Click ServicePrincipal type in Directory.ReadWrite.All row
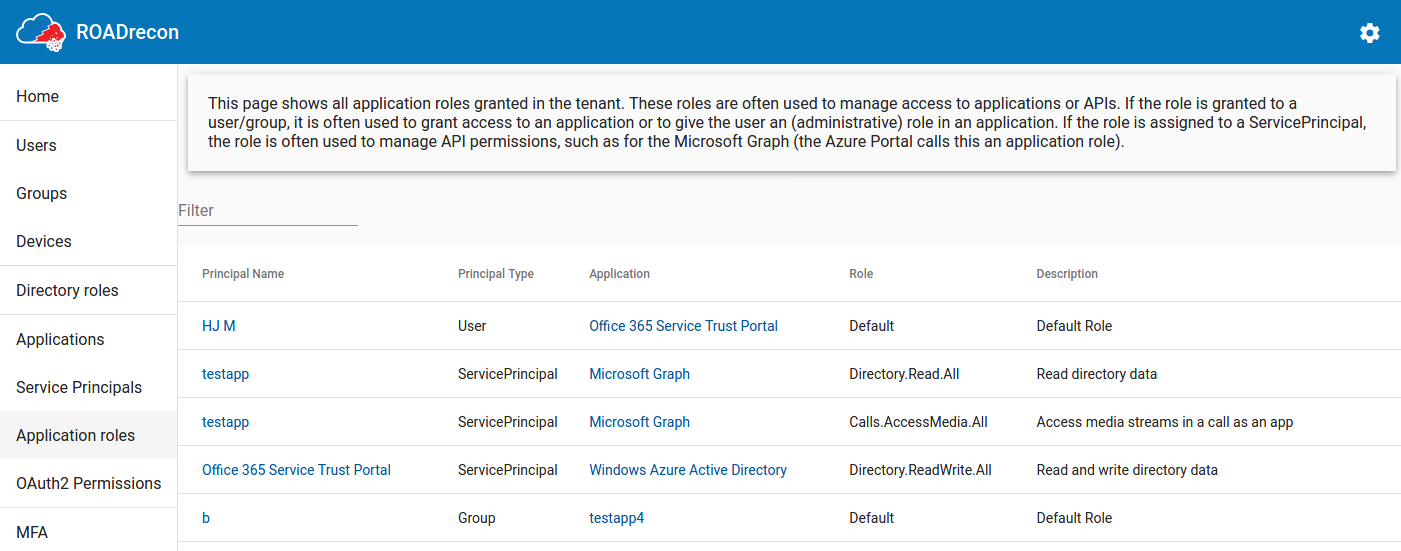This screenshot has width=1401, height=551. pyautogui.click(x=508, y=470)
